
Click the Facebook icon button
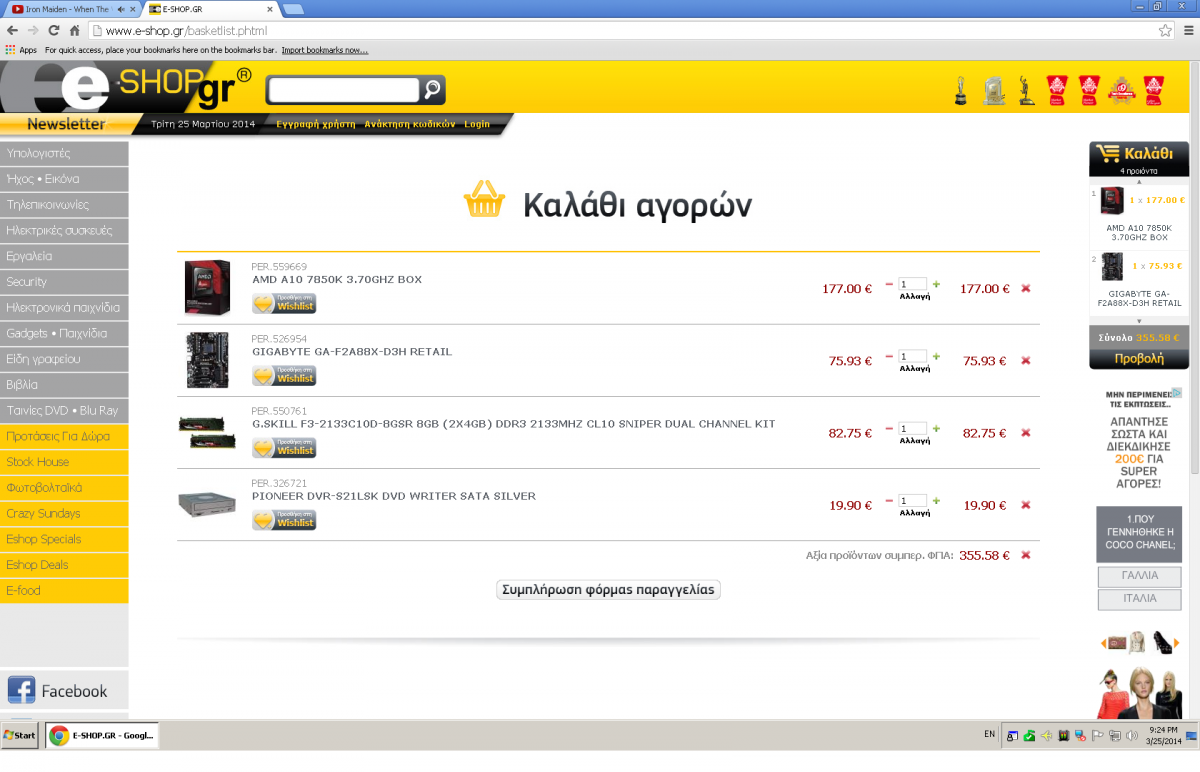coord(21,690)
